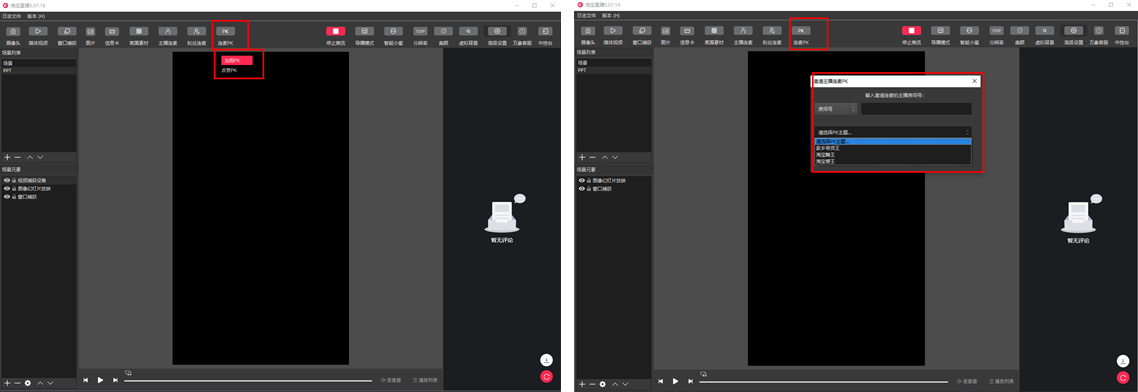Start 粉丝连麦 in left window

pyautogui.click(x=197, y=35)
